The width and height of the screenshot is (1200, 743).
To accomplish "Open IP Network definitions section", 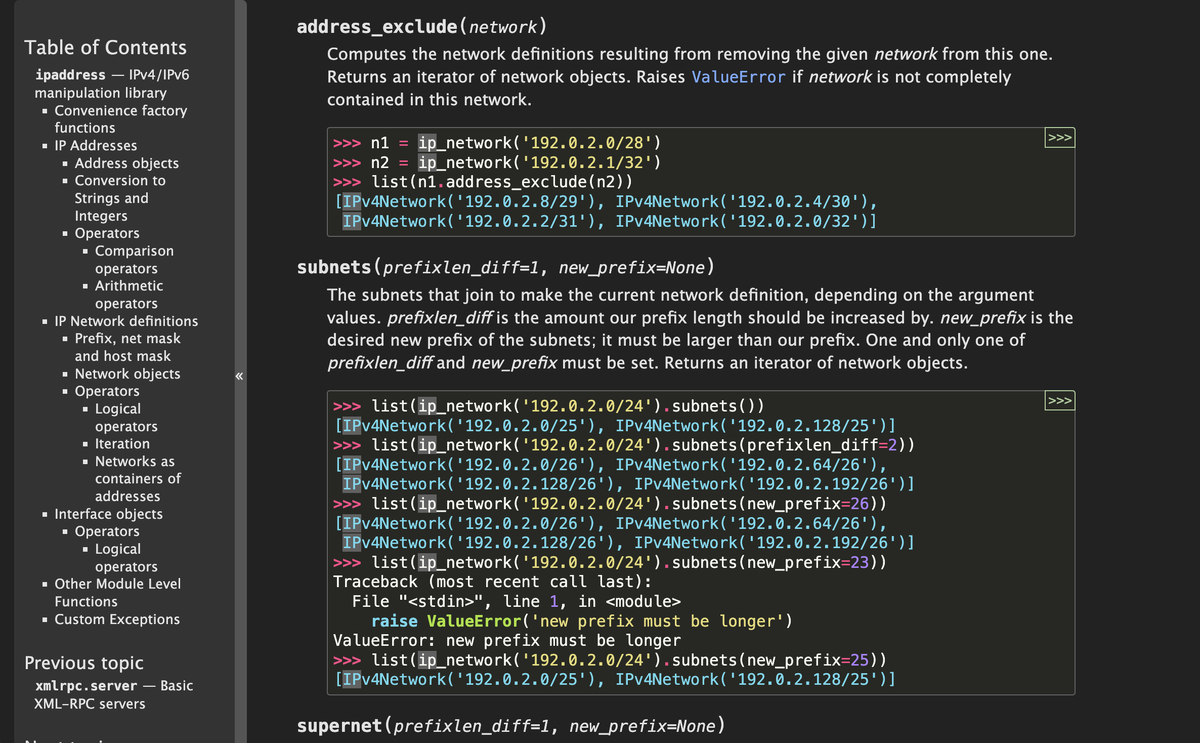I will (126, 321).
